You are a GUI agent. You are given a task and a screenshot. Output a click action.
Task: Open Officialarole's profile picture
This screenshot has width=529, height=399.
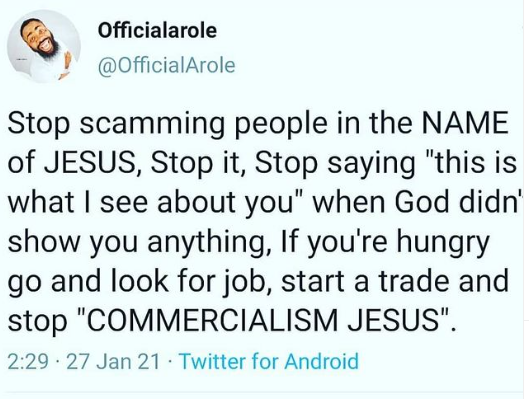[x=44, y=47]
